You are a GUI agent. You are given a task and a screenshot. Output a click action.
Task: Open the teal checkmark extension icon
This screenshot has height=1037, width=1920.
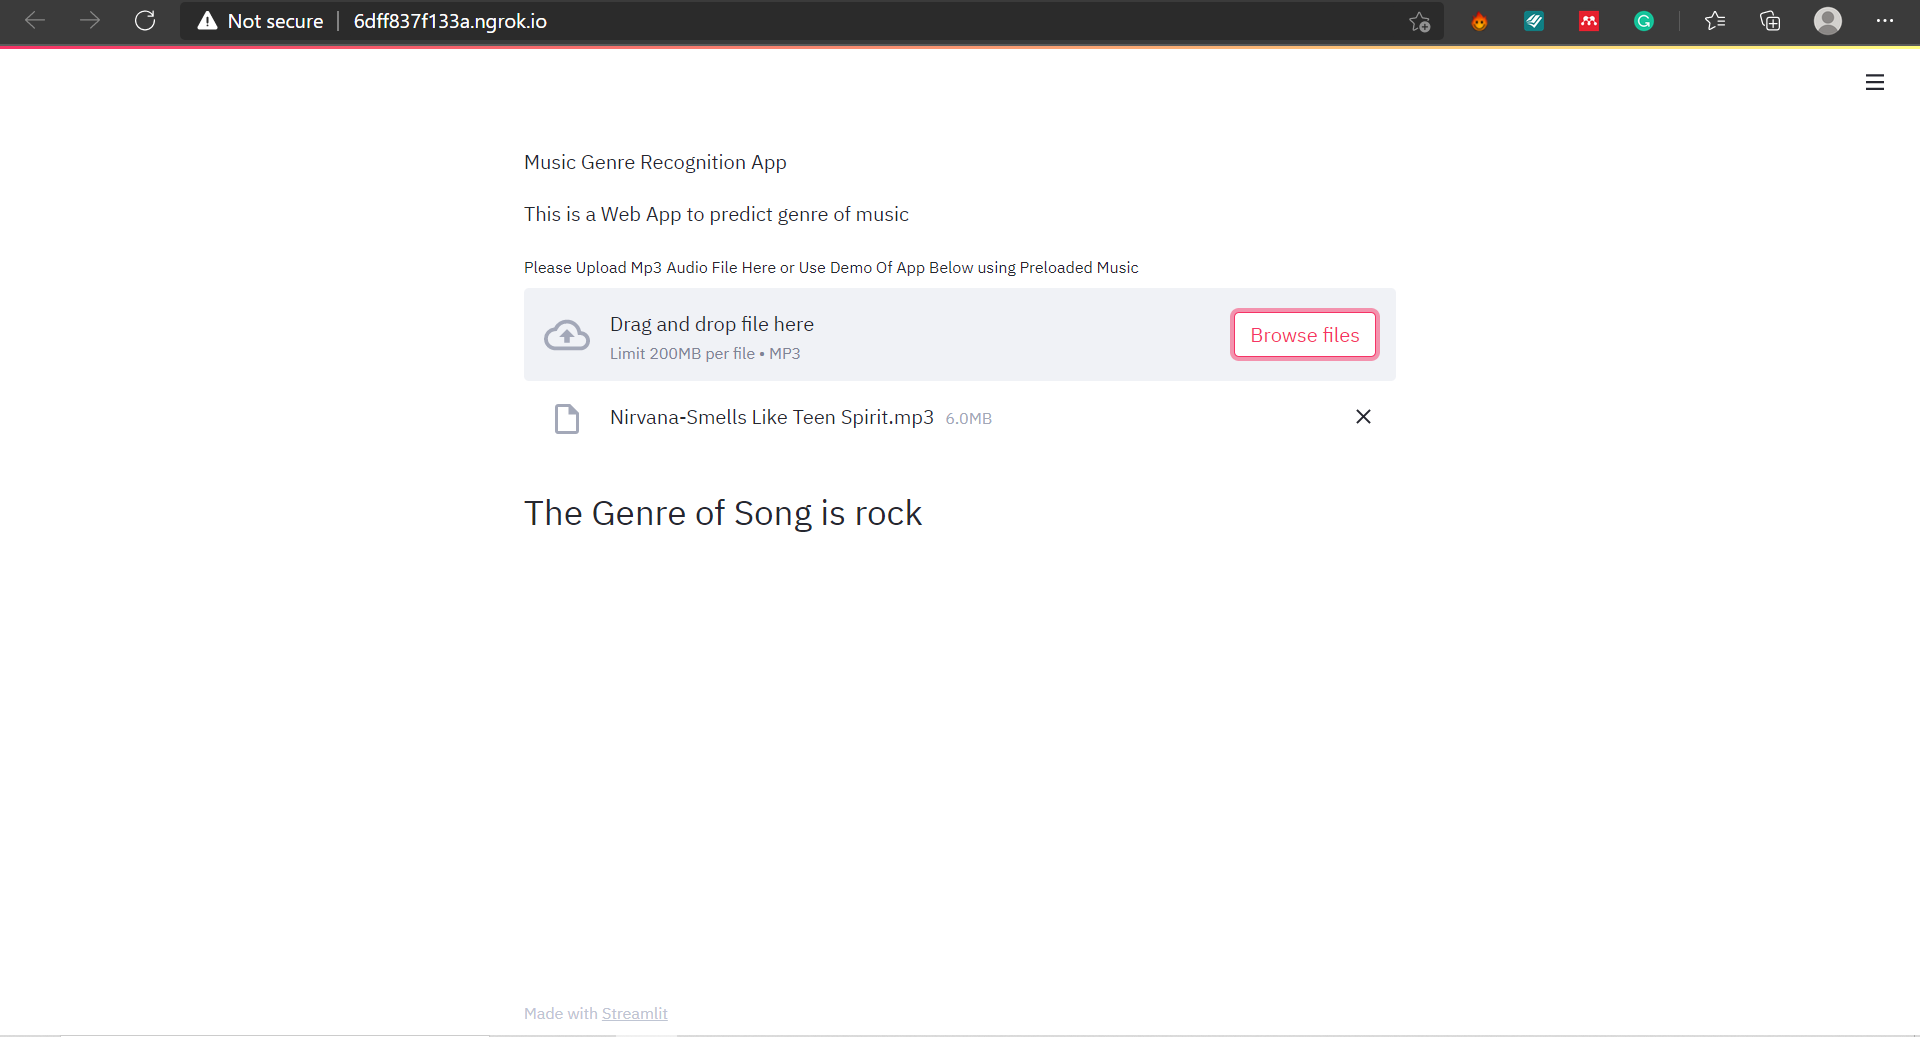1534,21
